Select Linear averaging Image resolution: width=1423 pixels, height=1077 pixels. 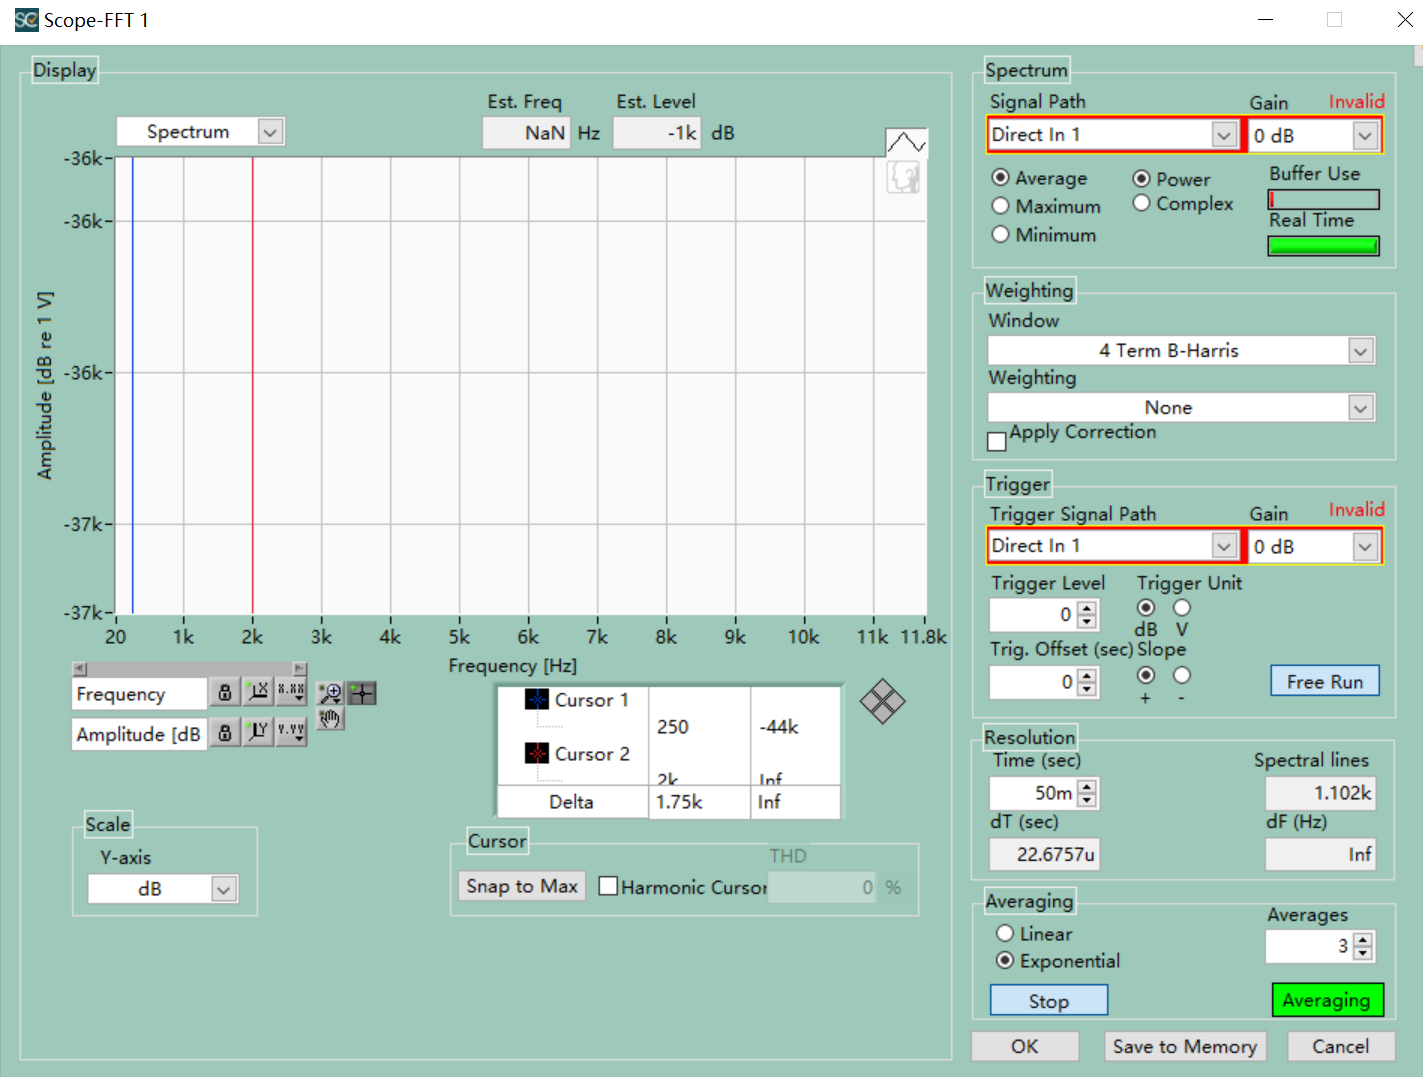(x=1005, y=933)
